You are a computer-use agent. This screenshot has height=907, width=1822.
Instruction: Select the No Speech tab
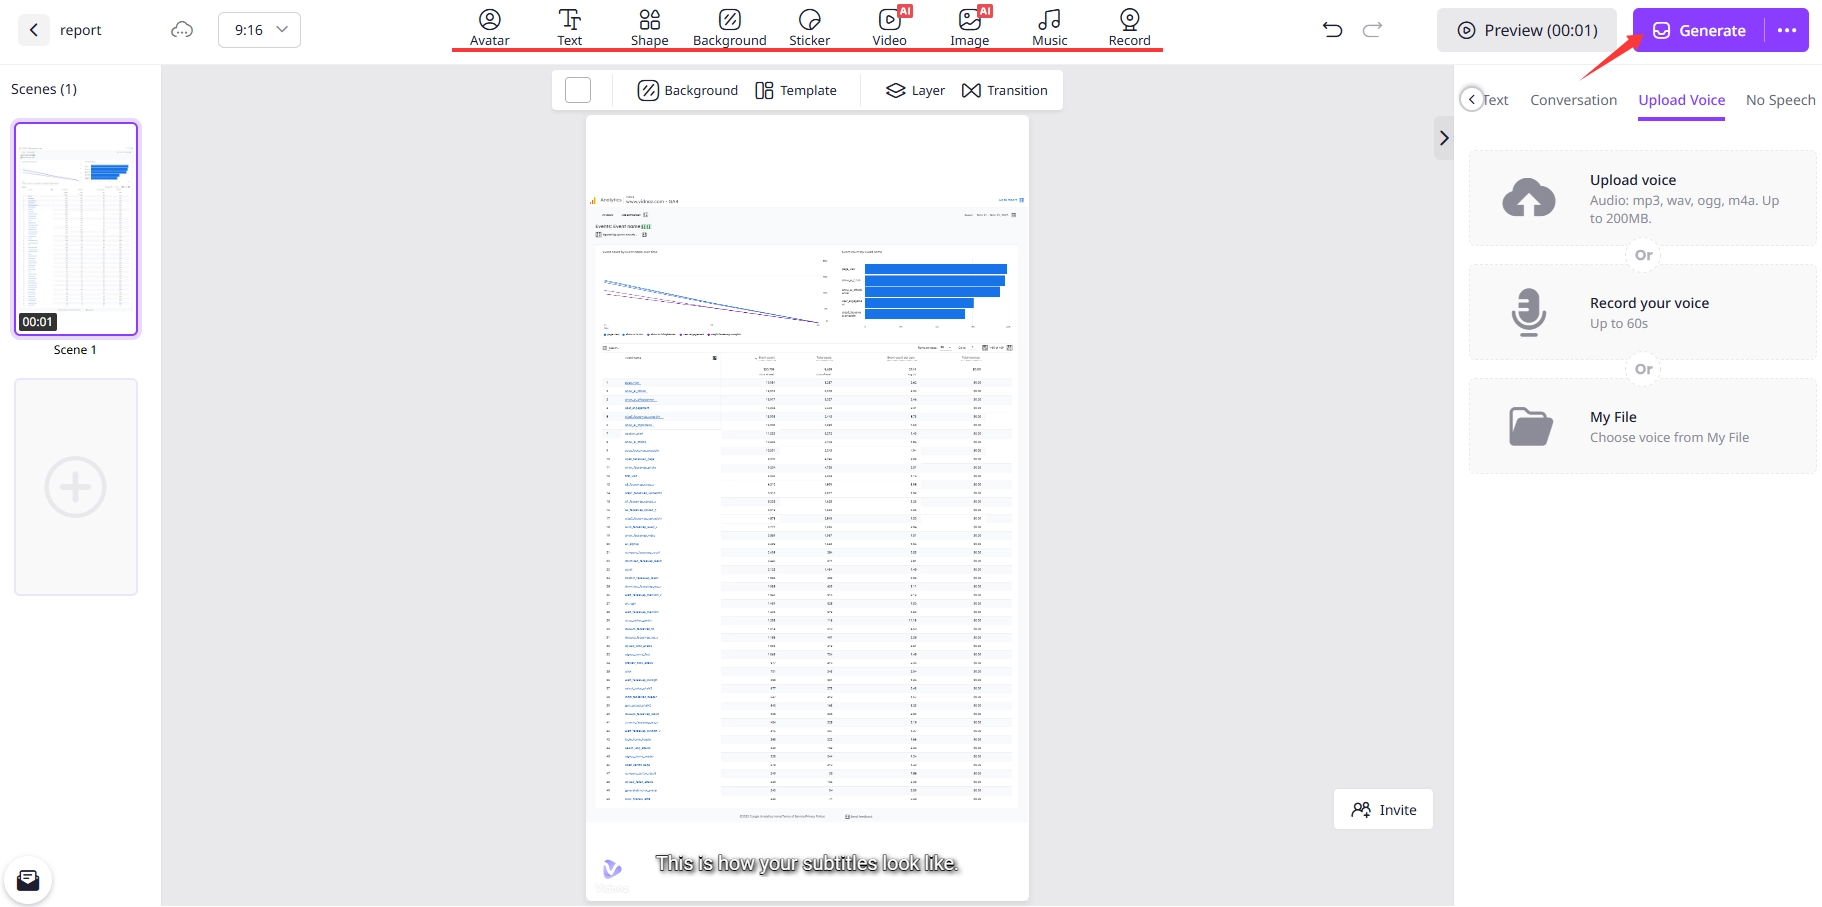1780,100
